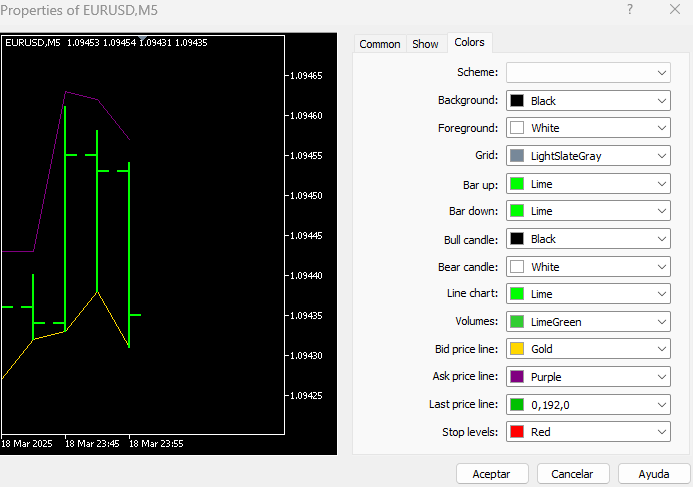Click the Cancelar button

coord(573,474)
